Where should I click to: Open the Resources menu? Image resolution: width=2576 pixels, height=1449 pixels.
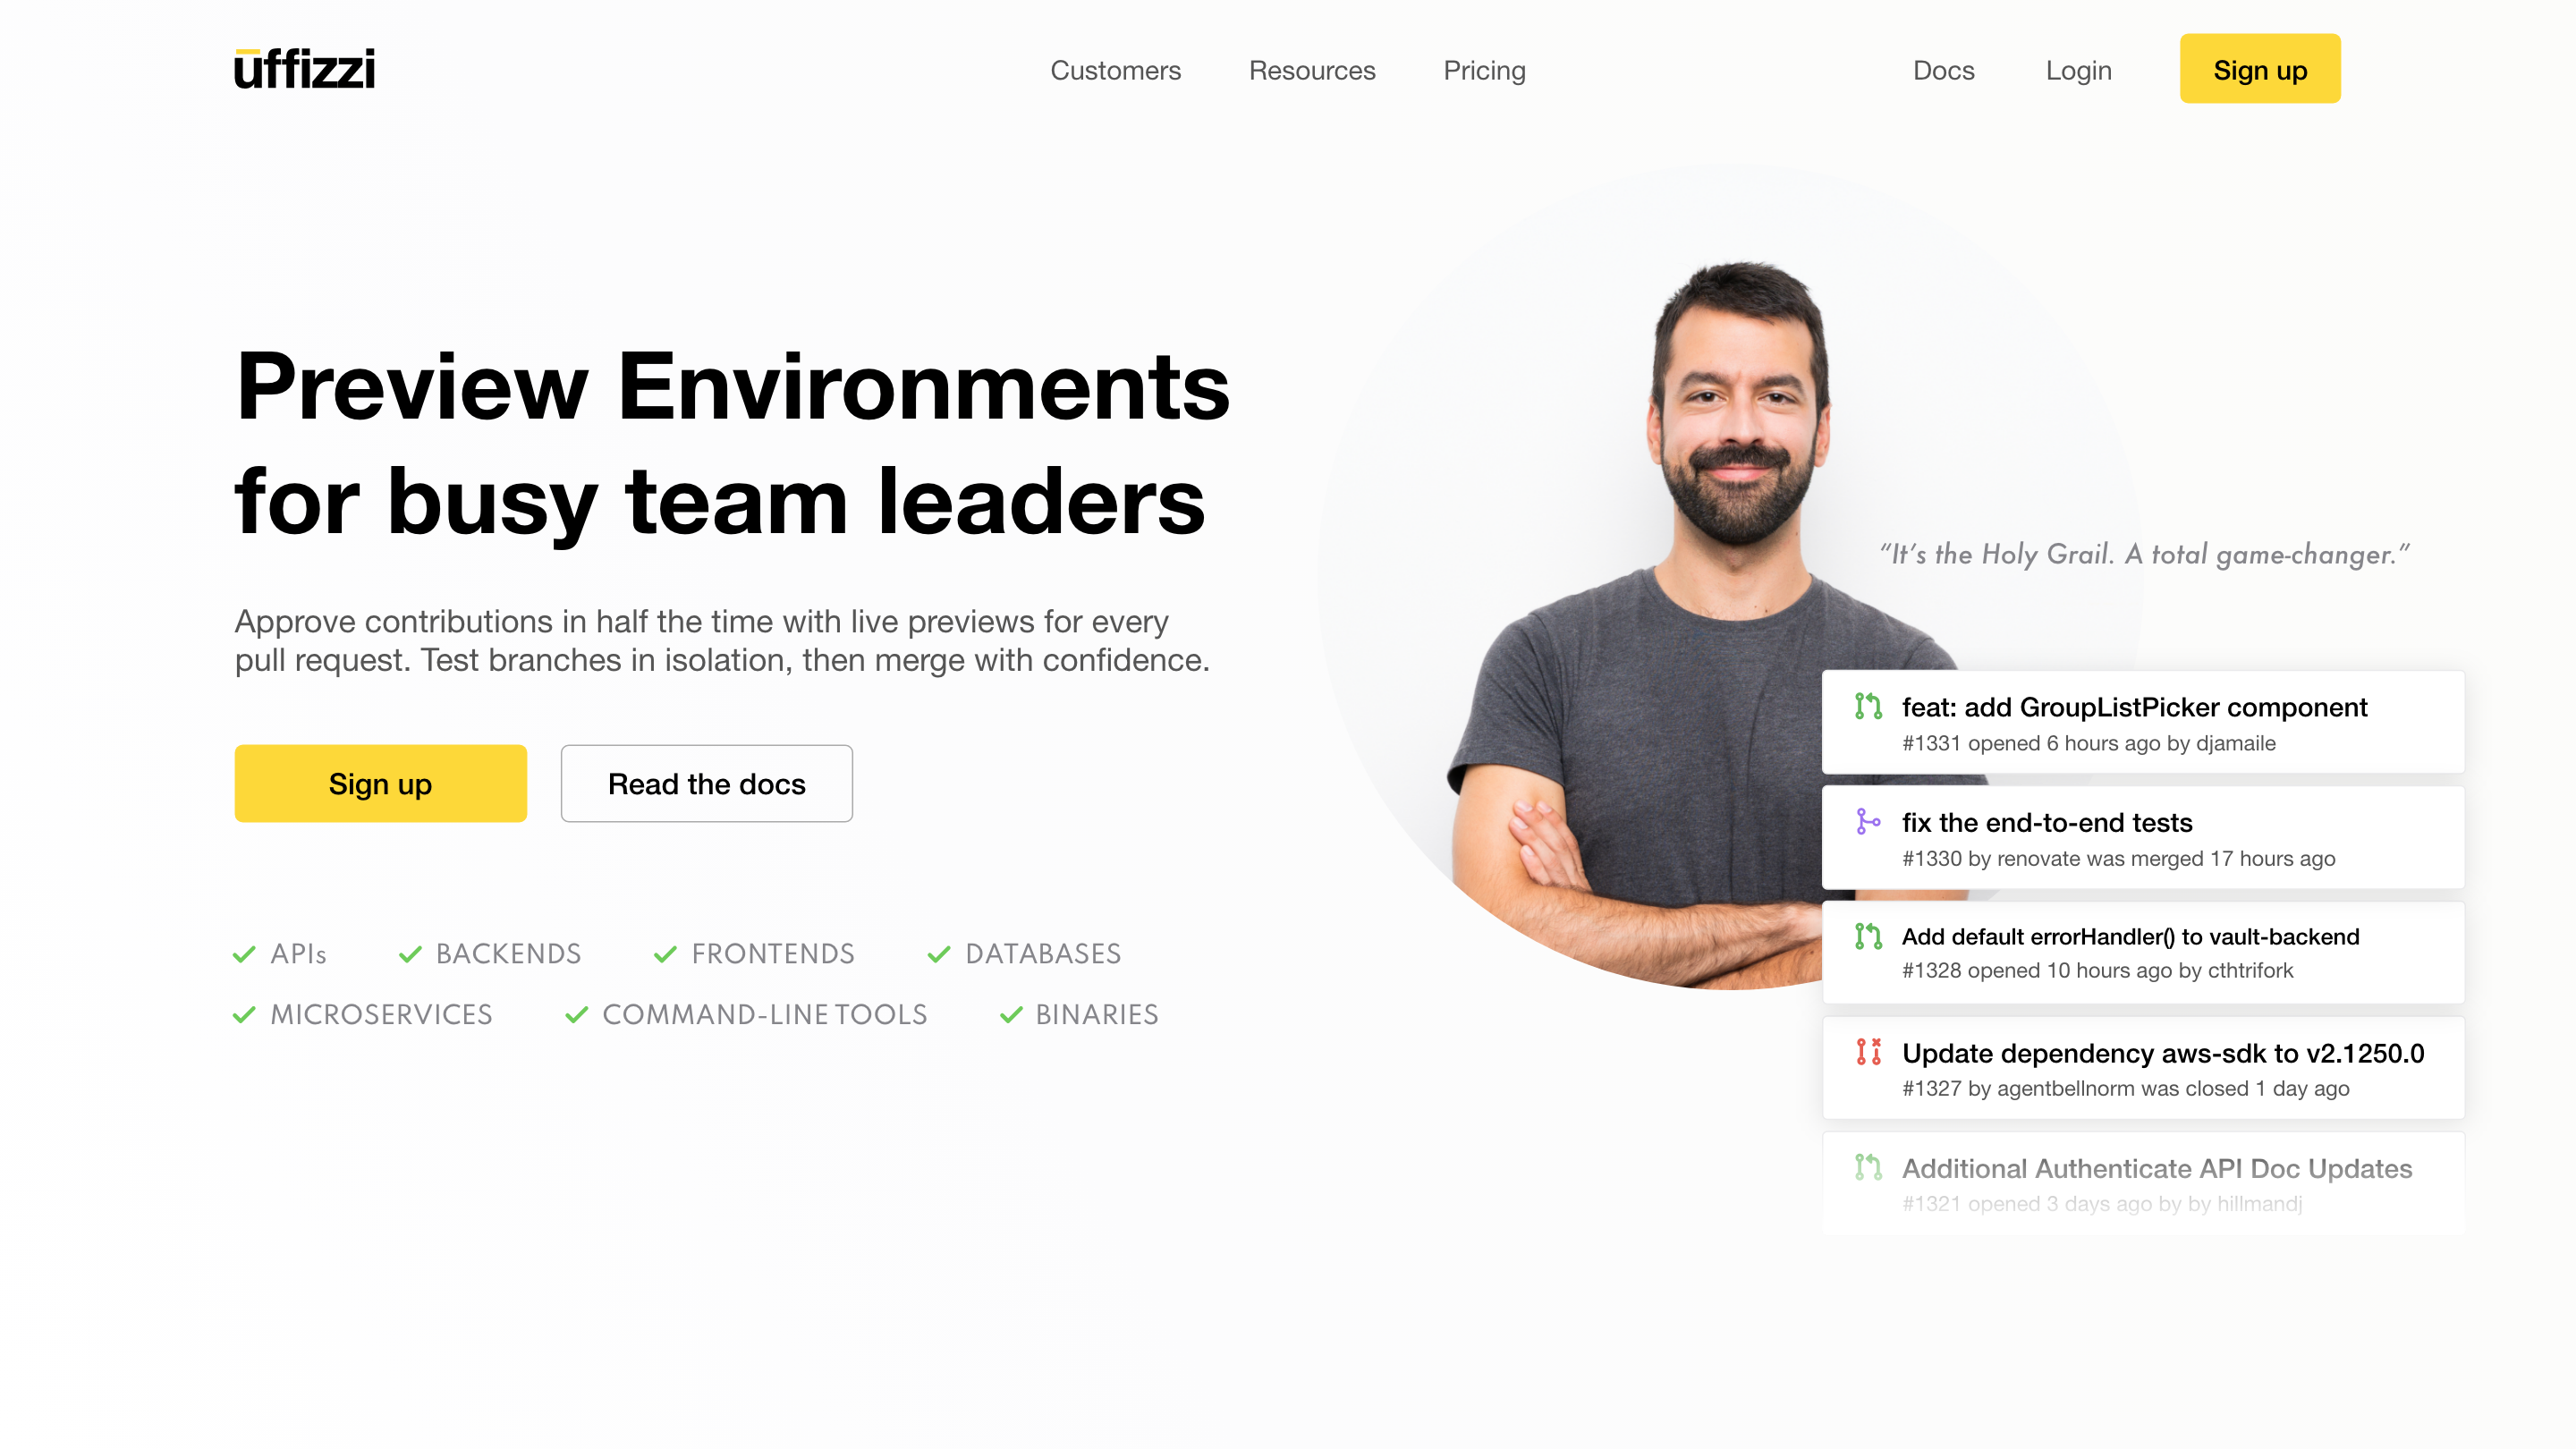pyautogui.click(x=1311, y=70)
